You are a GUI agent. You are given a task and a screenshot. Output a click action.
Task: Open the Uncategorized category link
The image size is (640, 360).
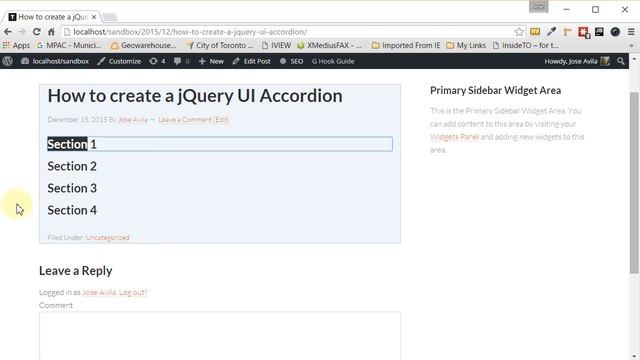tap(108, 237)
